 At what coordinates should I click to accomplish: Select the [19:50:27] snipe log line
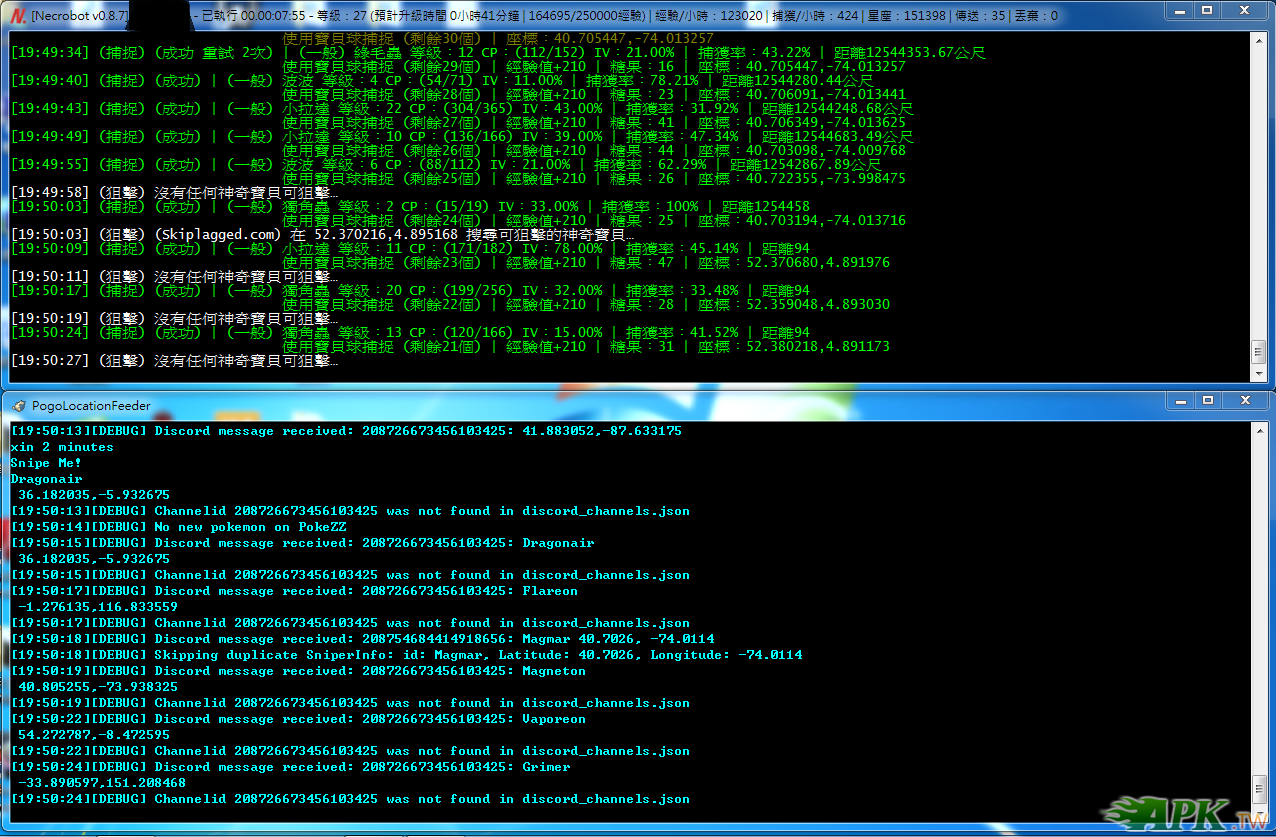174,360
